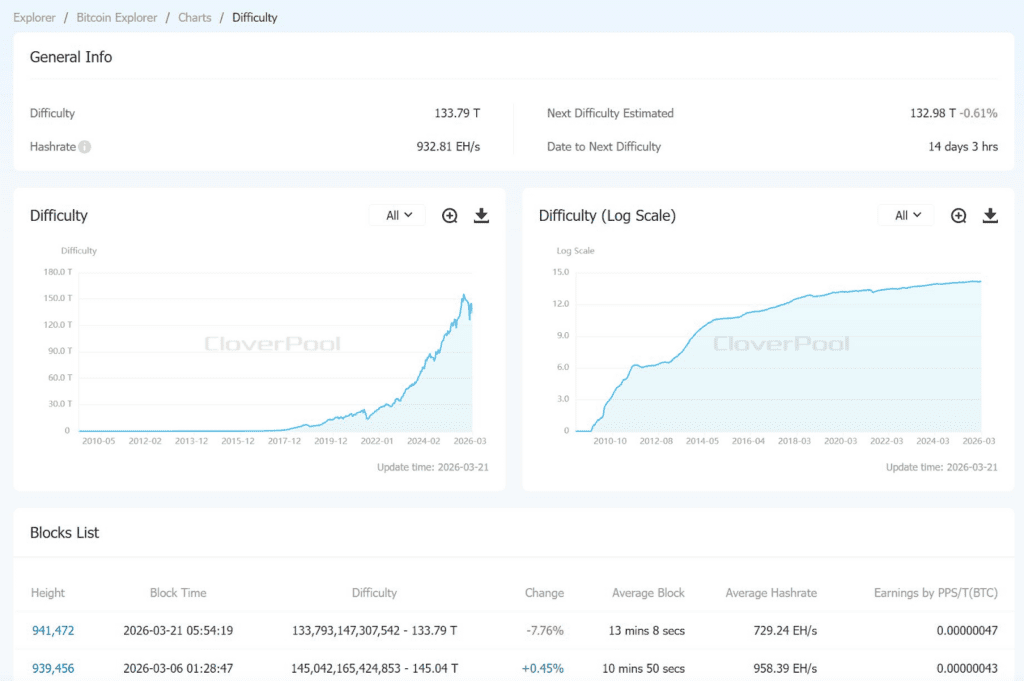This screenshot has width=1024, height=681.
Task: Open the Difficulty chart range dropdown
Action: [x=398, y=216]
